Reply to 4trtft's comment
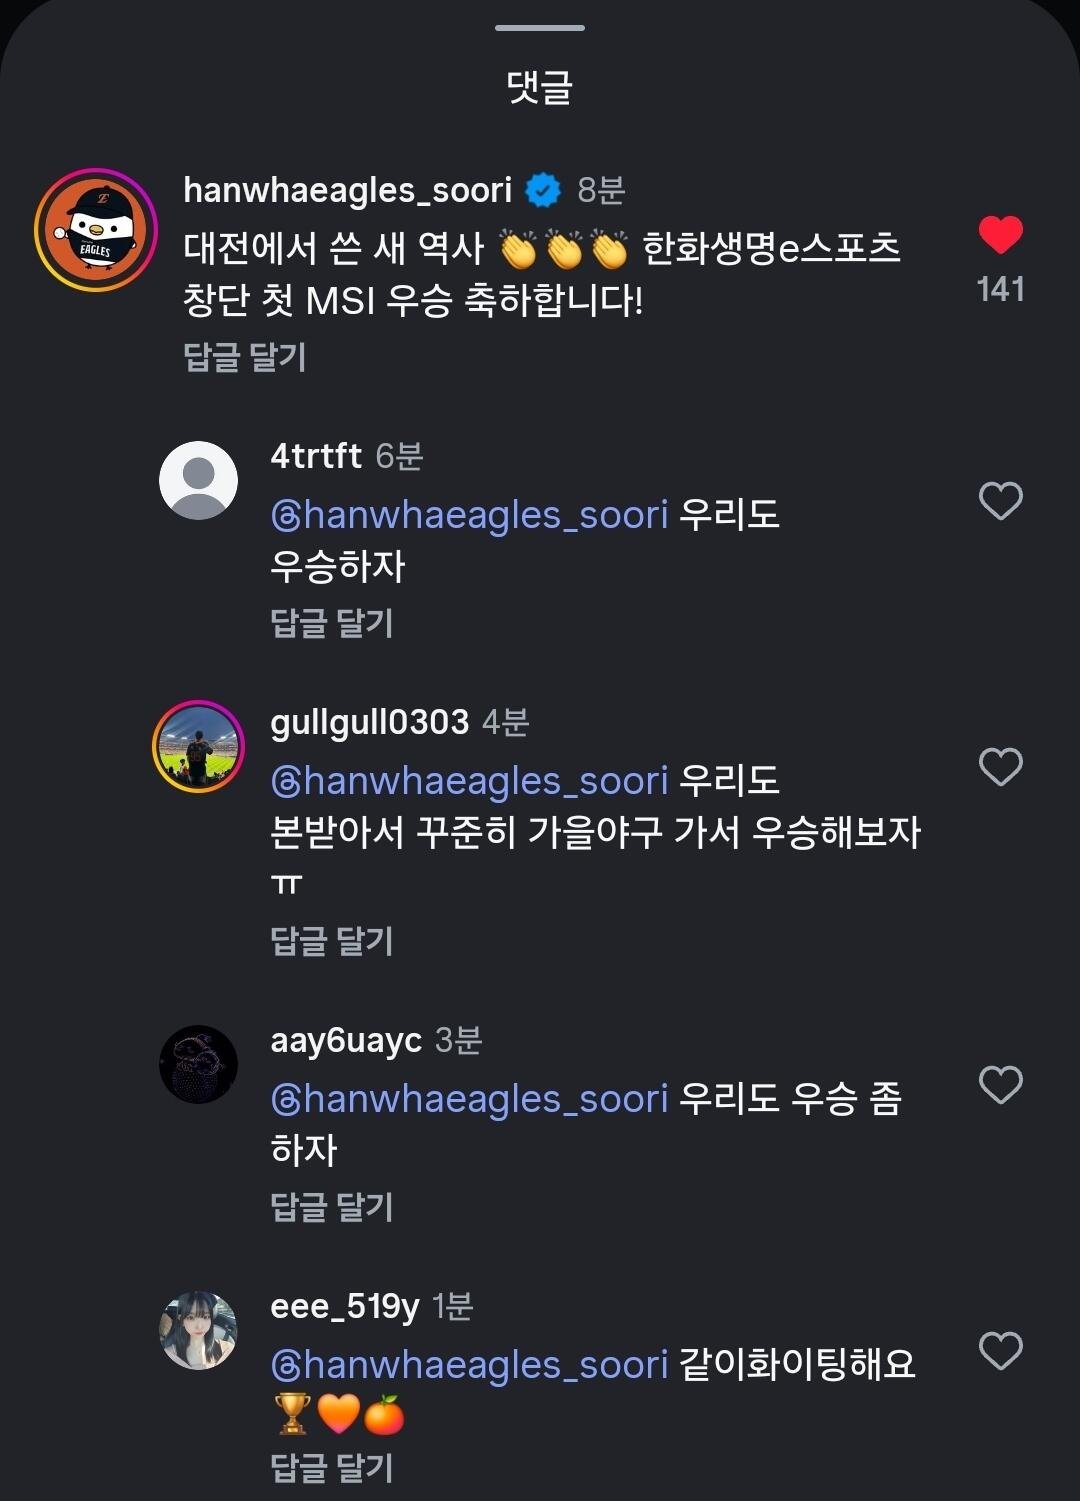 point(332,623)
